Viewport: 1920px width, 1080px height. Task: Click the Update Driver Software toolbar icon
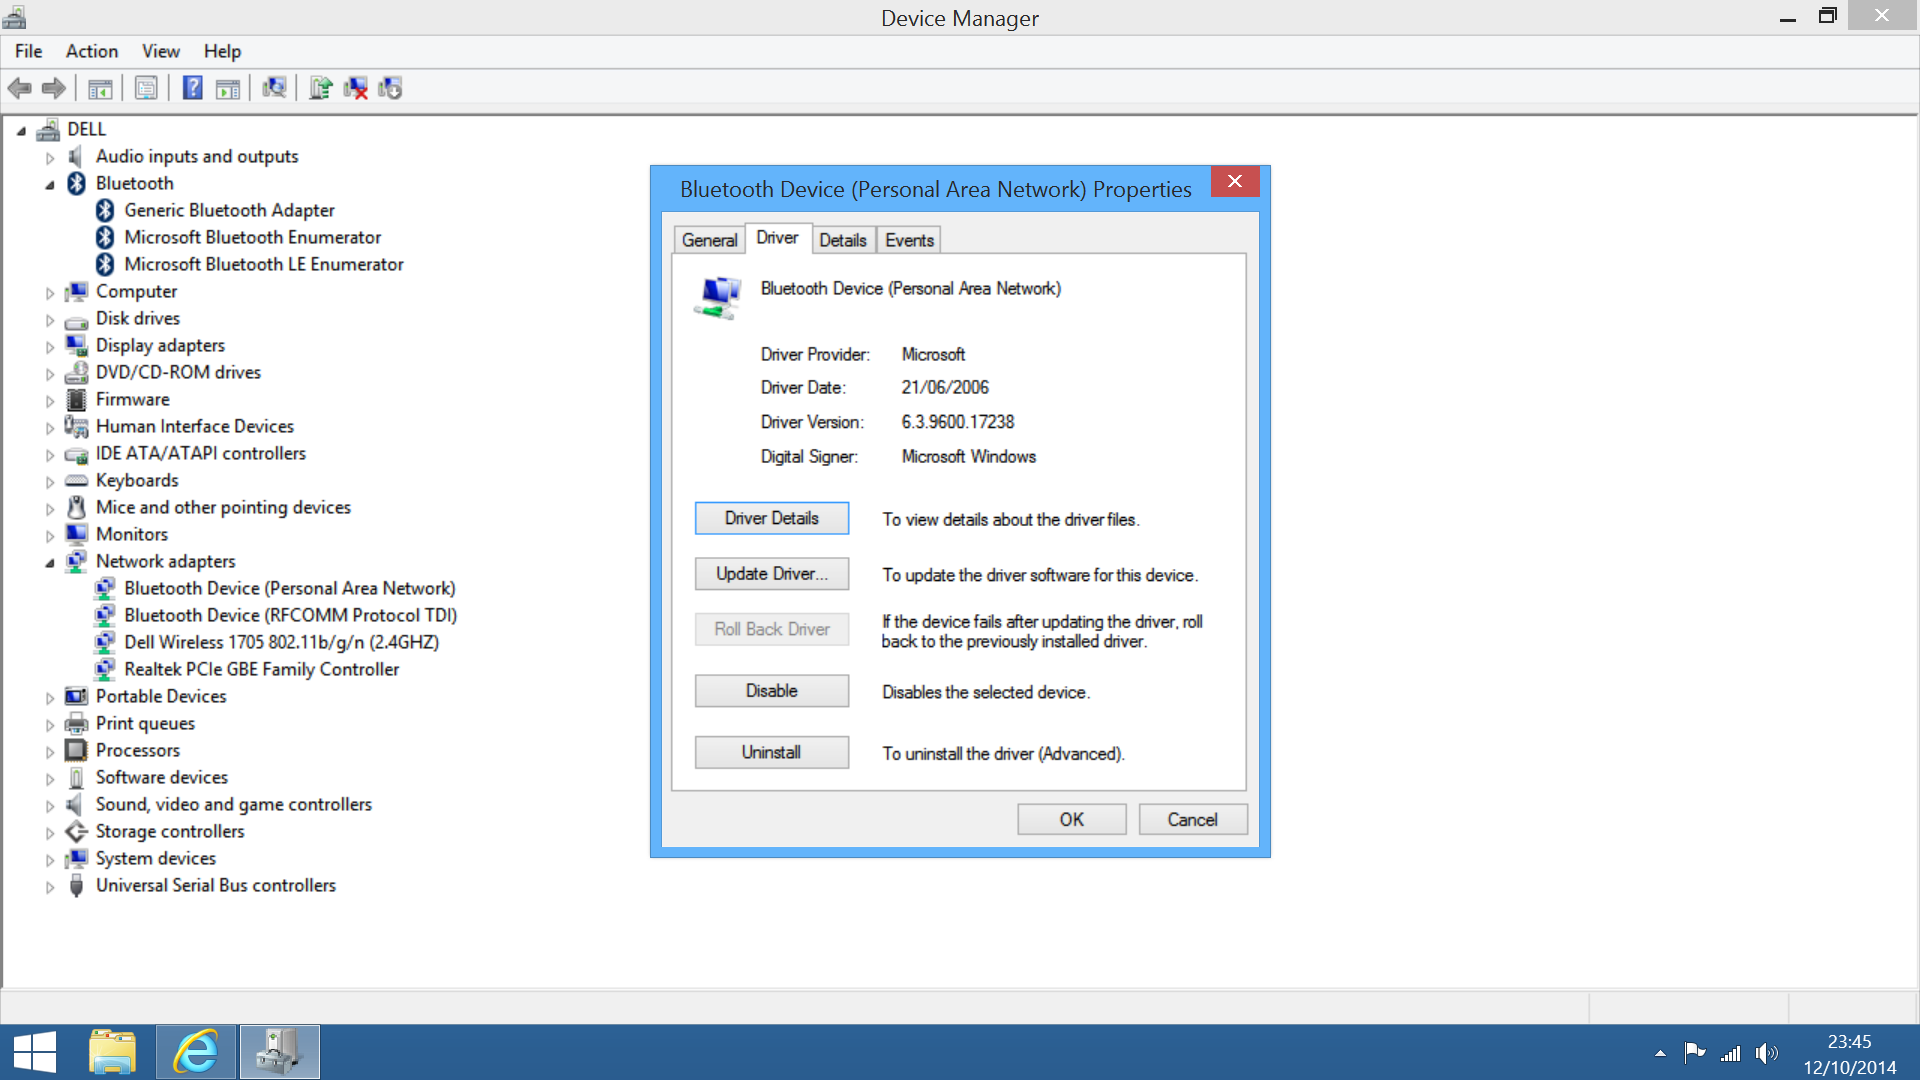point(320,88)
